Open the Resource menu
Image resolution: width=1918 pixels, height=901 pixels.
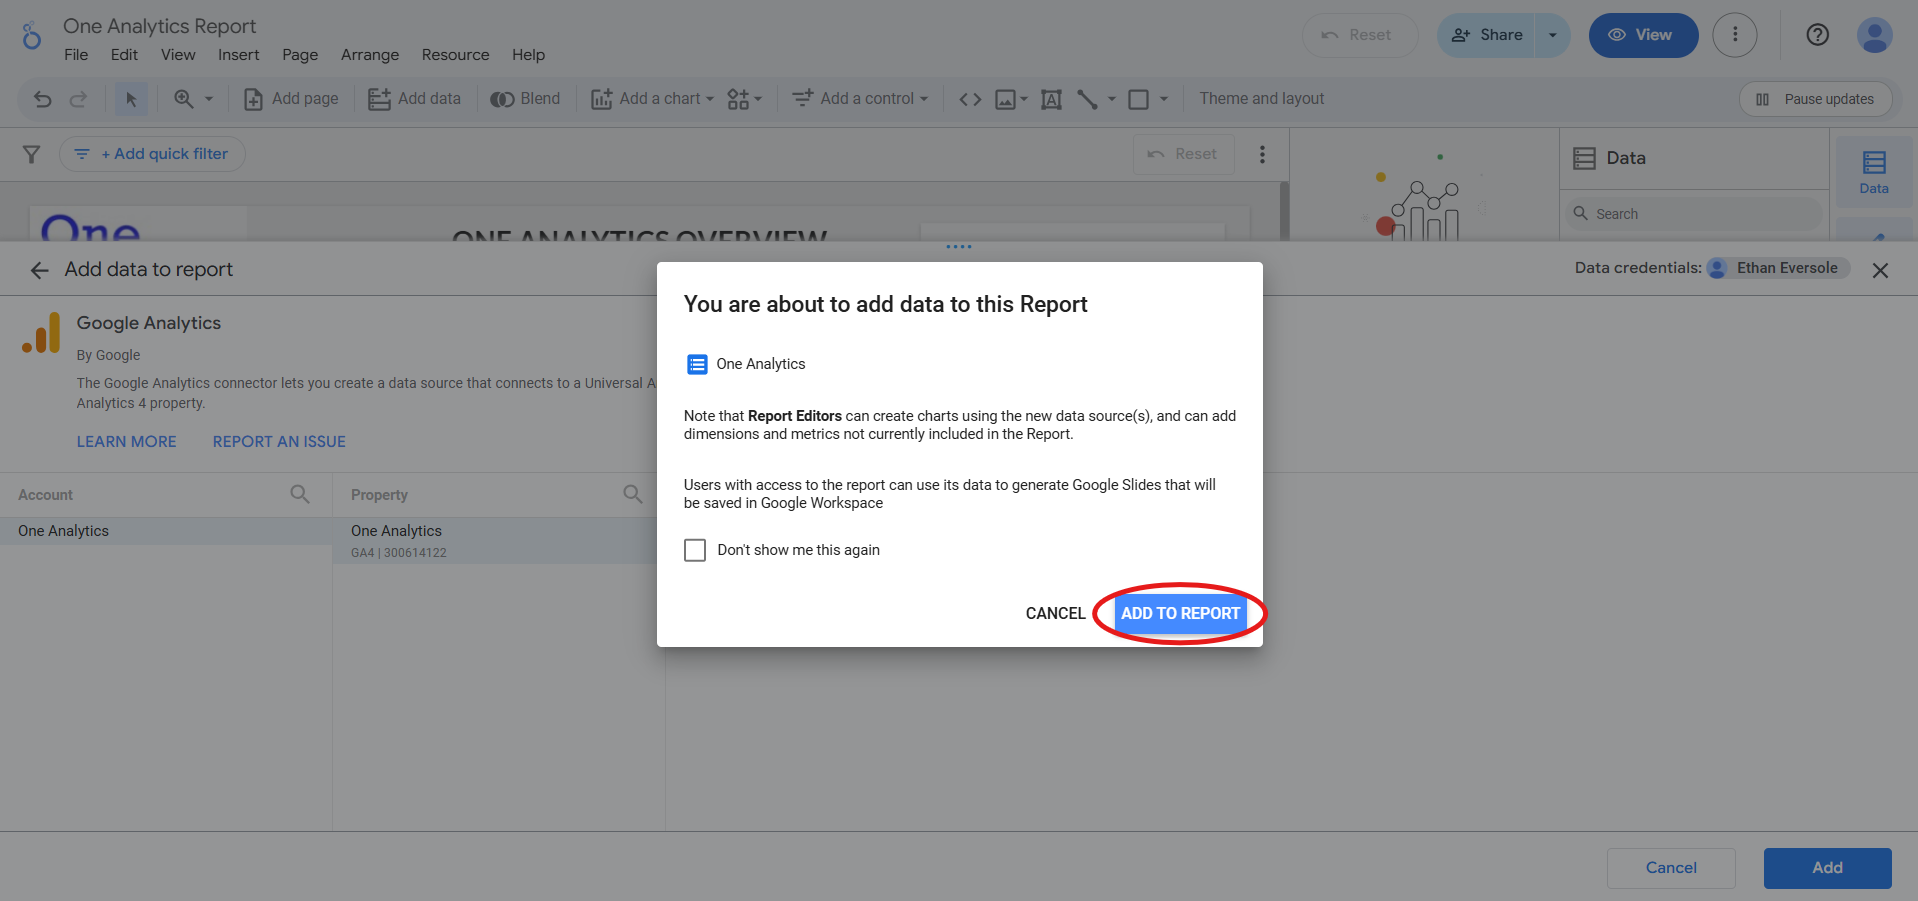455,55
